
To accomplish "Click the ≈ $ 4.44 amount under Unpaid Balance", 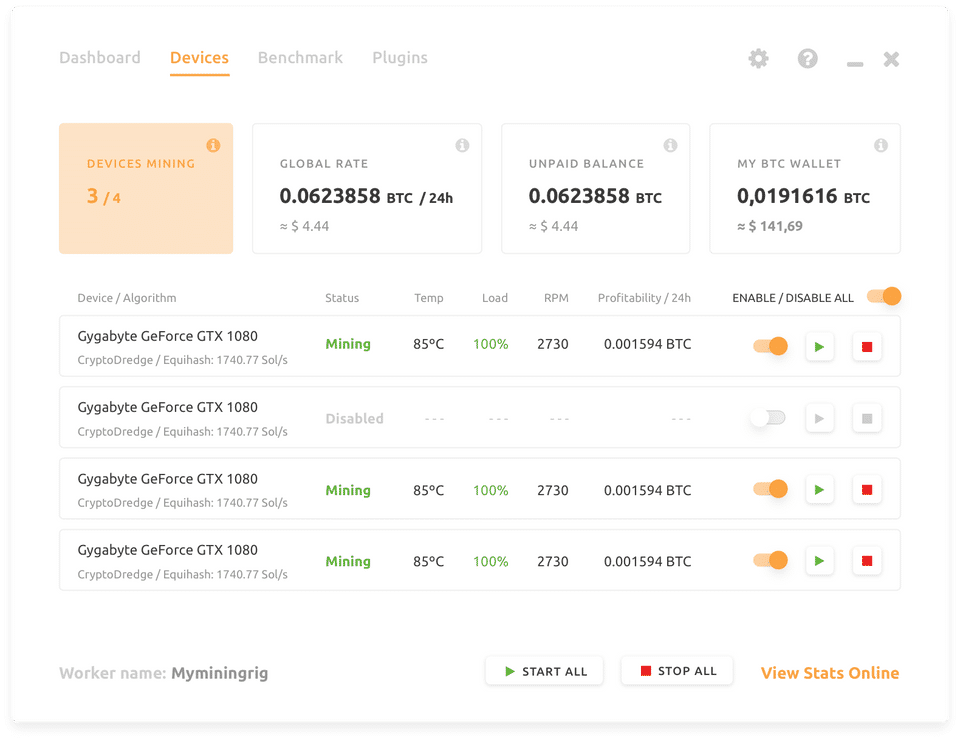I will click(553, 226).
